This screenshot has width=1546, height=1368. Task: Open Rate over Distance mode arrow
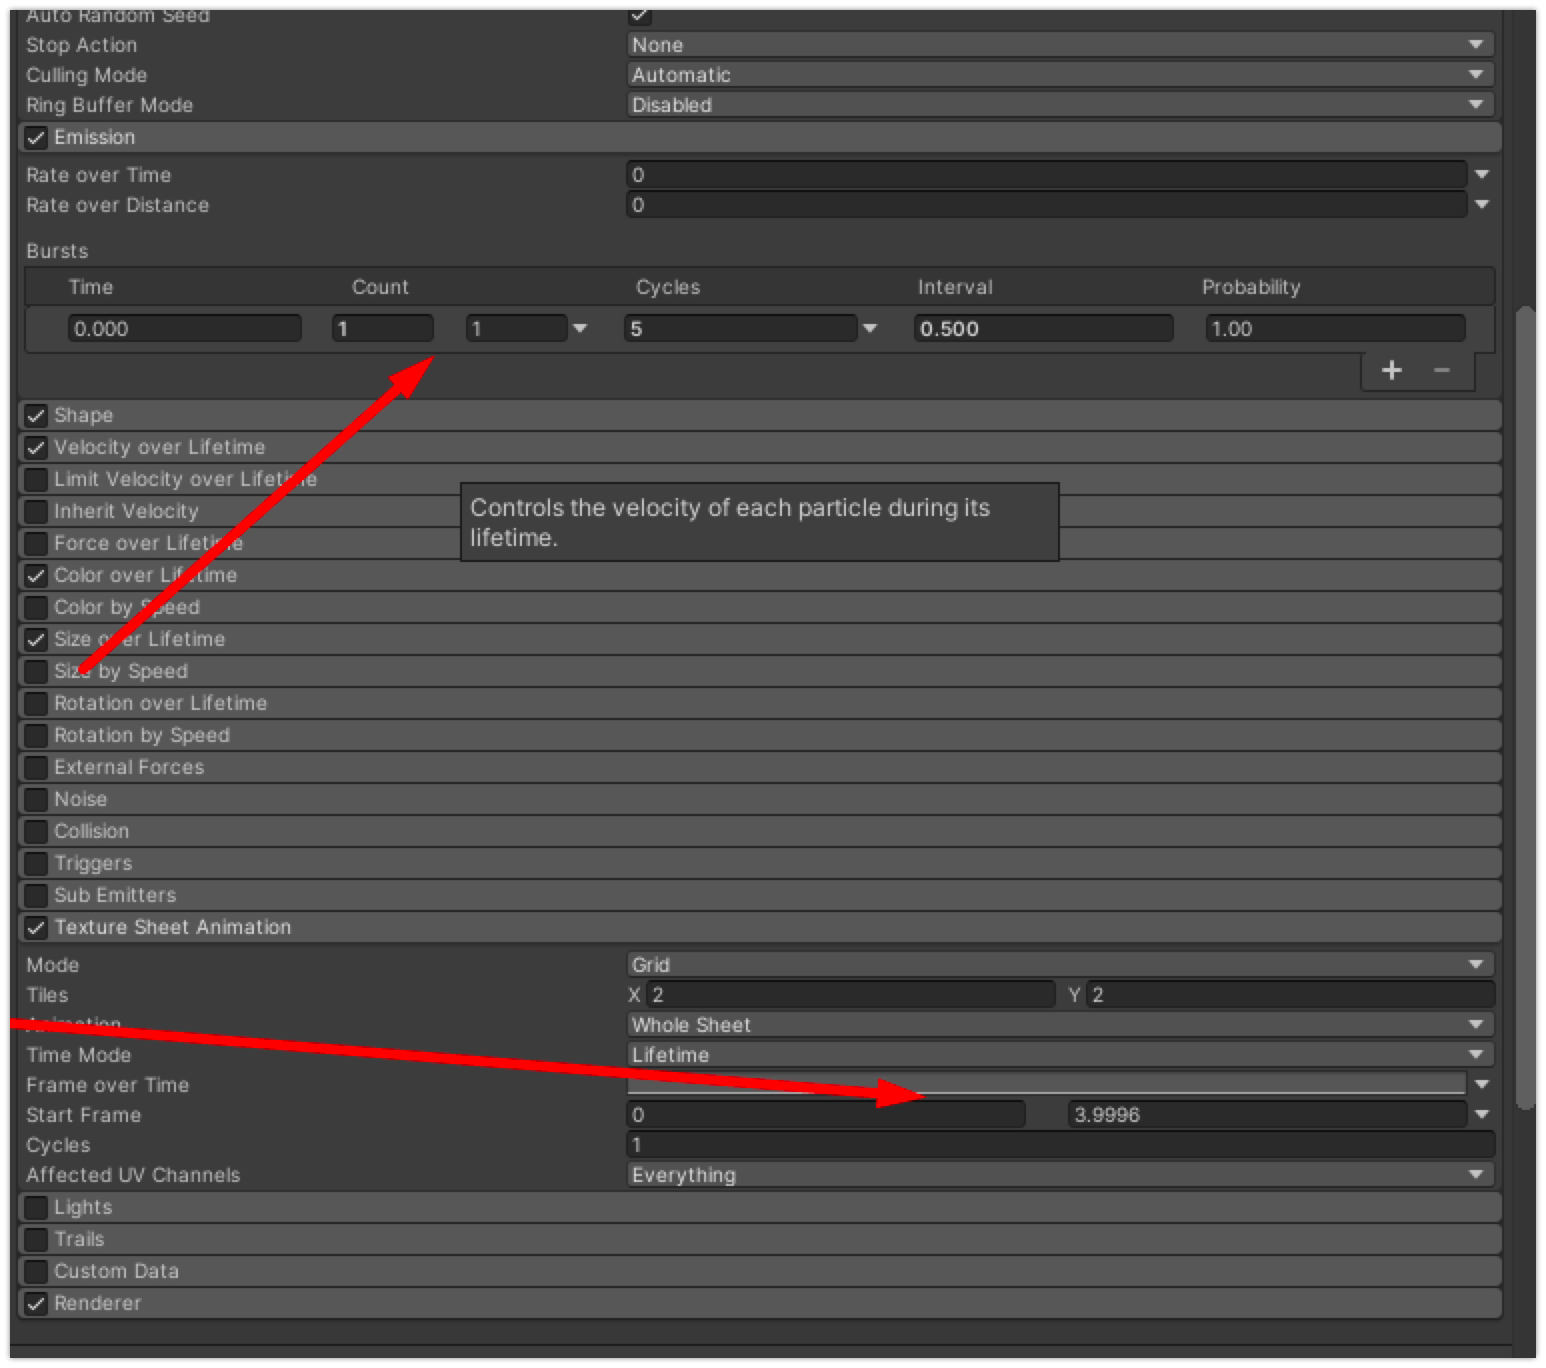point(1482,205)
